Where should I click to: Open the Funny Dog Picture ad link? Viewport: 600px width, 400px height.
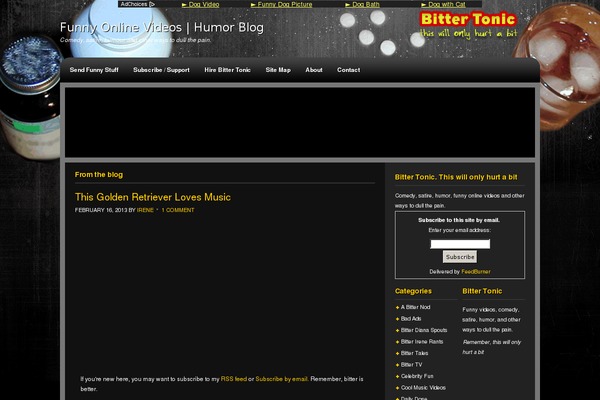point(281,4)
